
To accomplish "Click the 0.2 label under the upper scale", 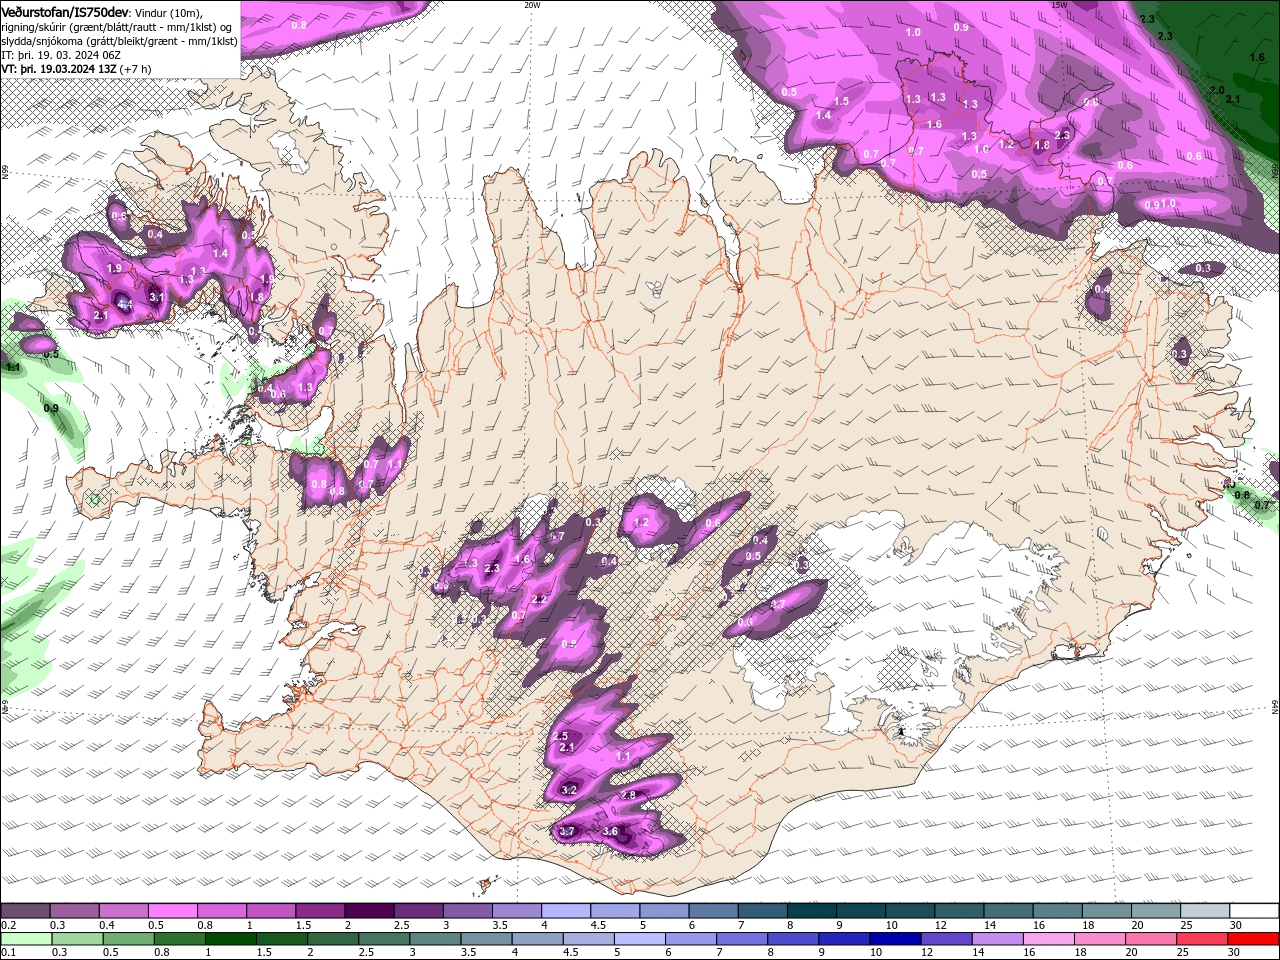I will [9, 925].
